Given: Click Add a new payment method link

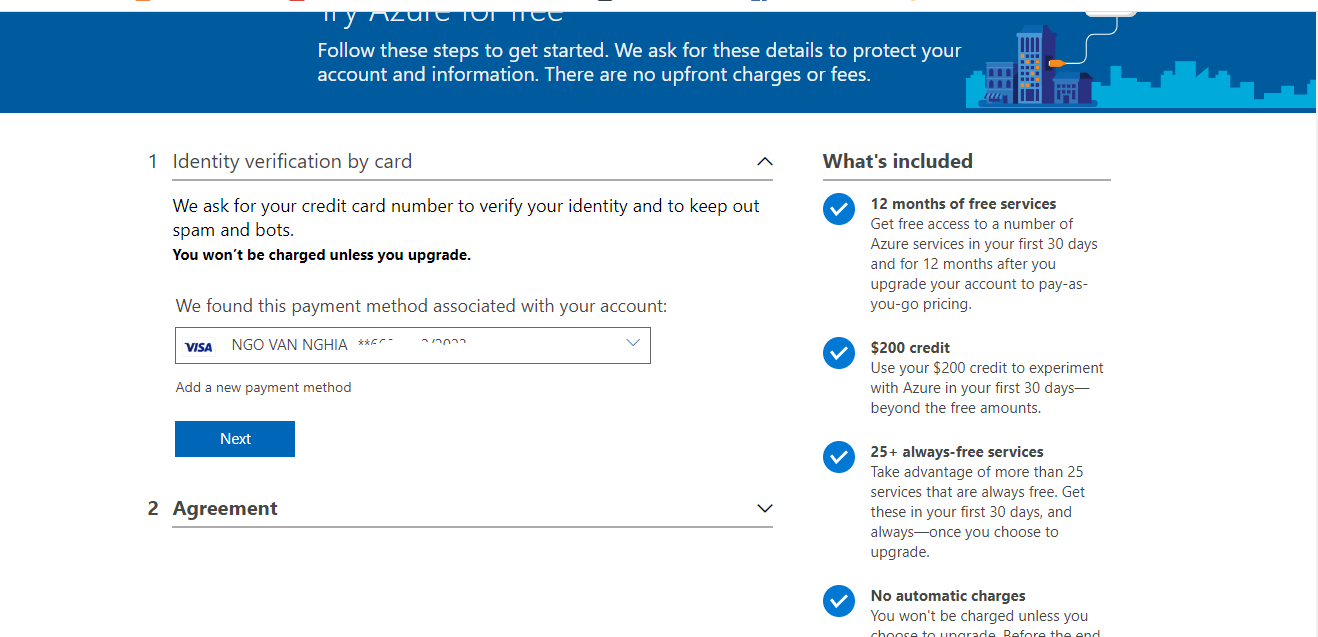Looking at the screenshot, I should click(264, 387).
